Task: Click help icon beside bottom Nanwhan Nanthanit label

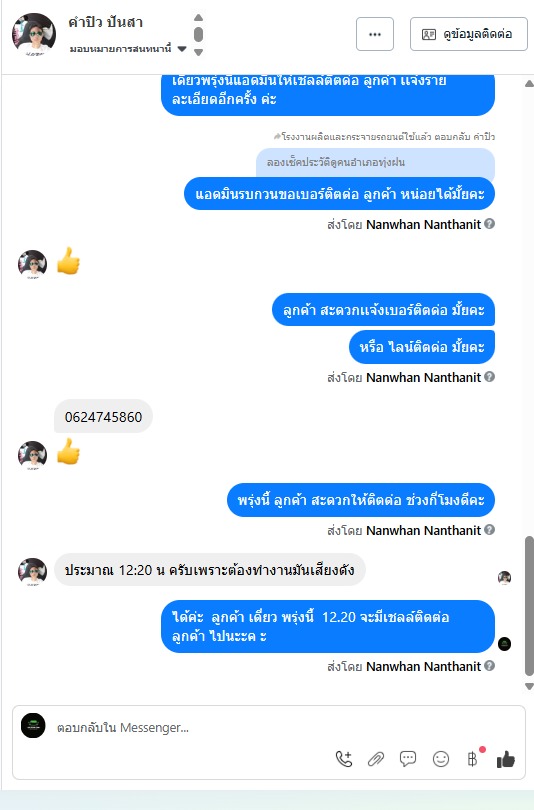Action: pos(490,665)
